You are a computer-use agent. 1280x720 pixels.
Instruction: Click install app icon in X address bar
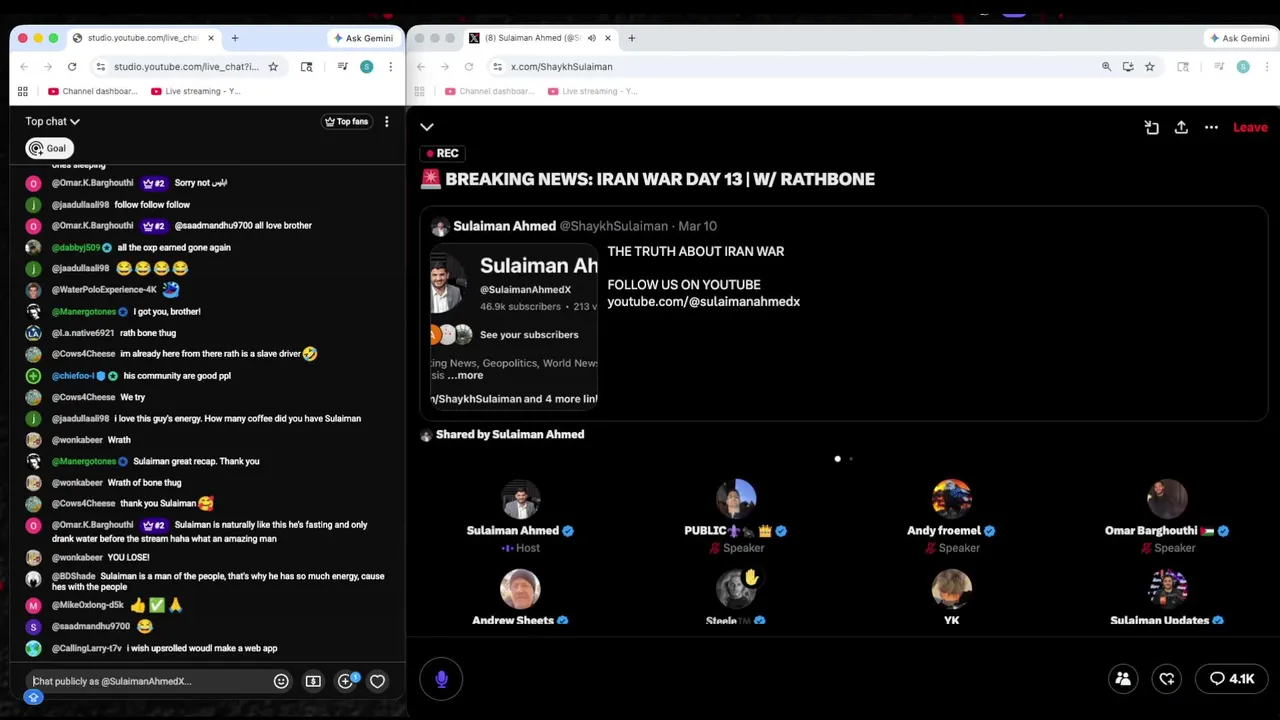click(1128, 67)
